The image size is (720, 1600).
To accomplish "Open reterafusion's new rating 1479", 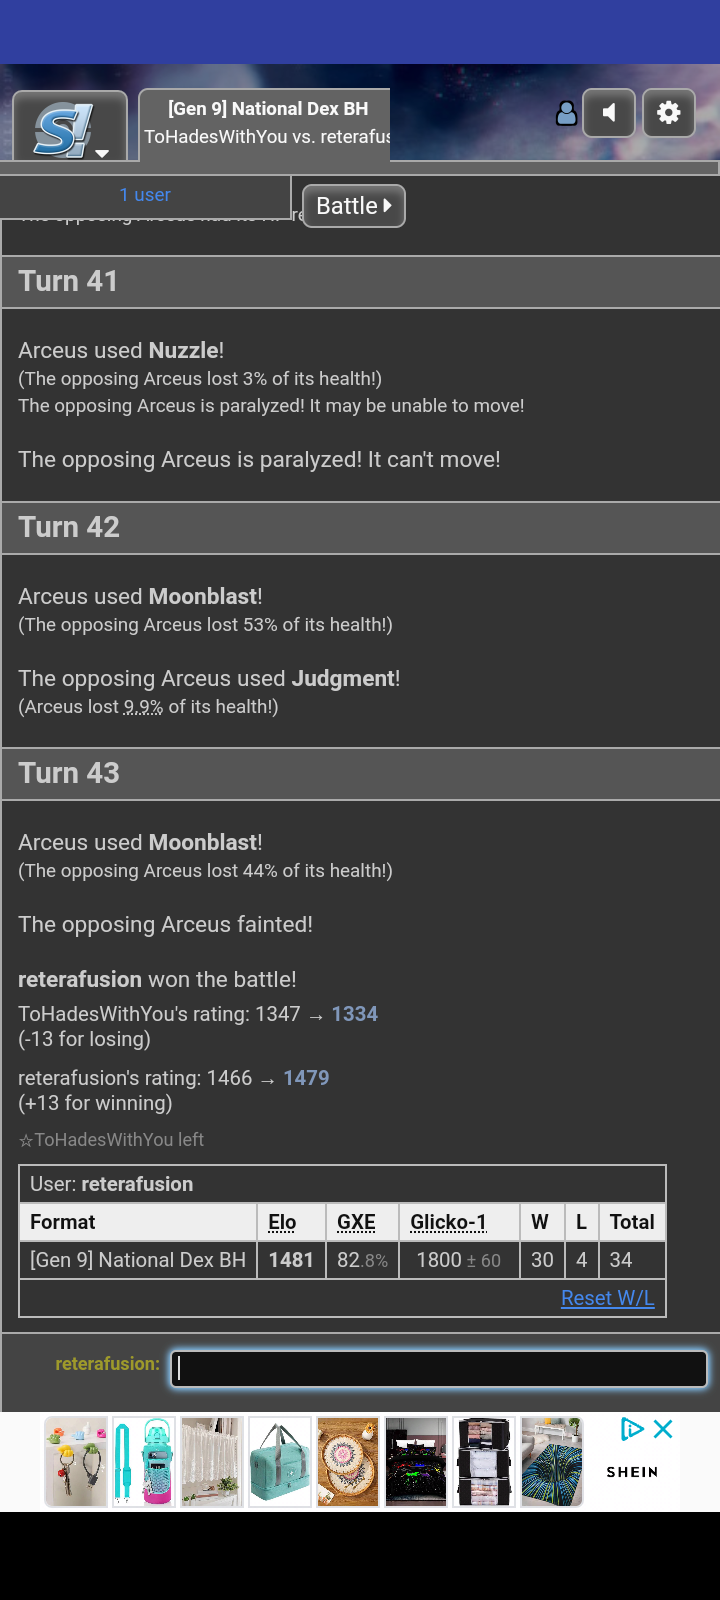I will click(x=306, y=1078).
